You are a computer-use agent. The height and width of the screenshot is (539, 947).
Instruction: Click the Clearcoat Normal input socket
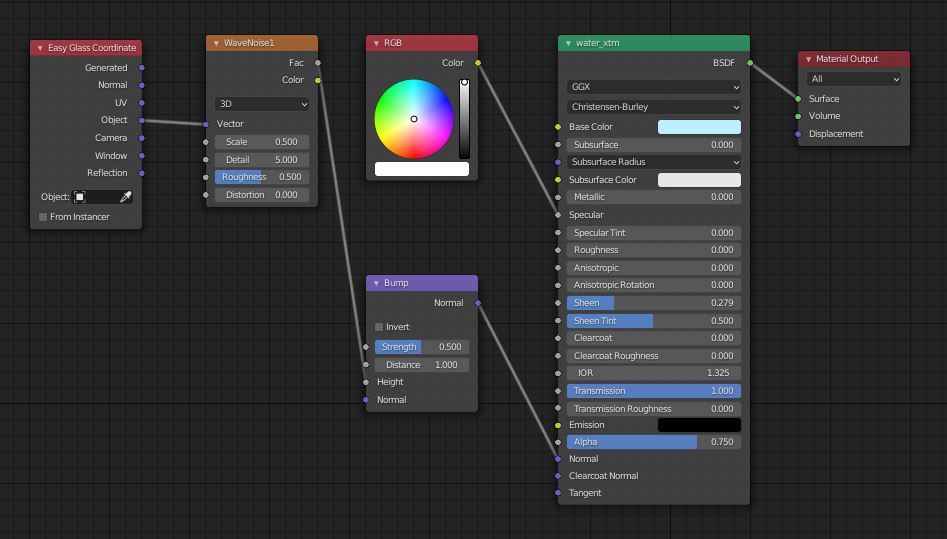coord(558,476)
